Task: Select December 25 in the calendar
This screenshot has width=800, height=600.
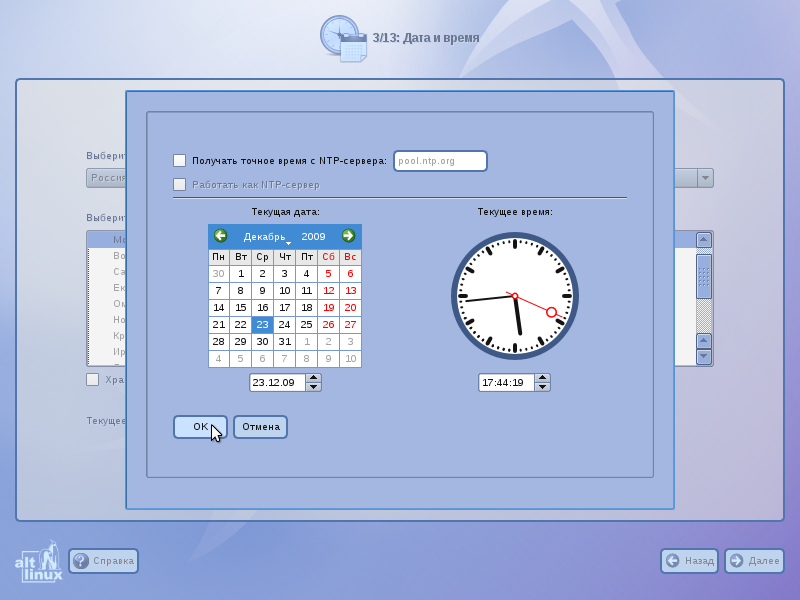Action: (306, 324)
